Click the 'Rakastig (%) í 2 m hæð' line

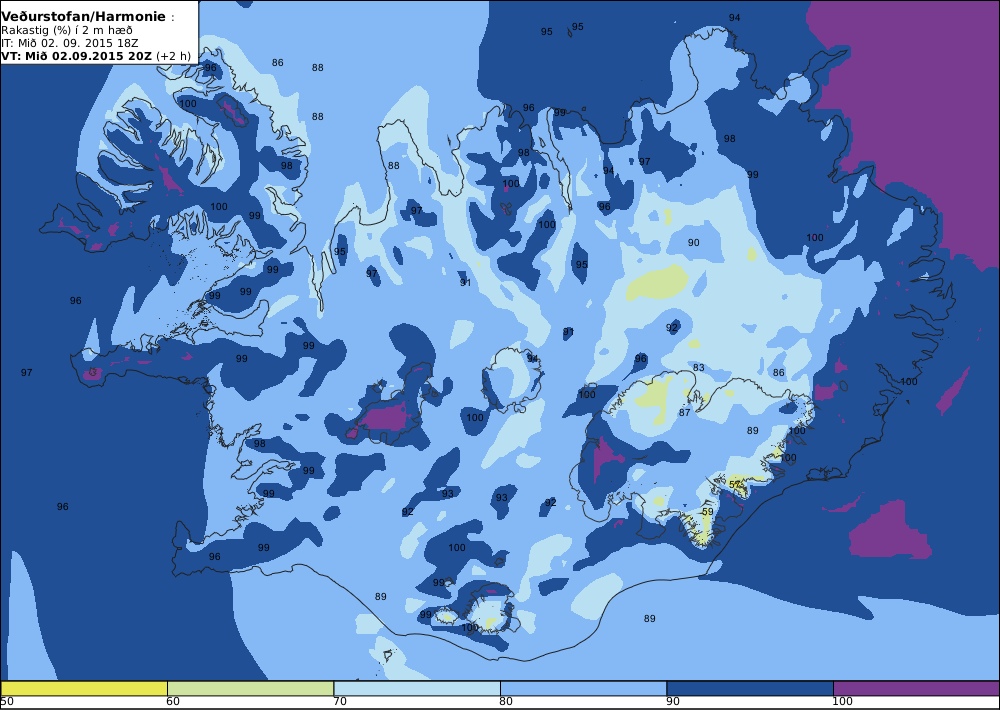(x=67, y=30)
